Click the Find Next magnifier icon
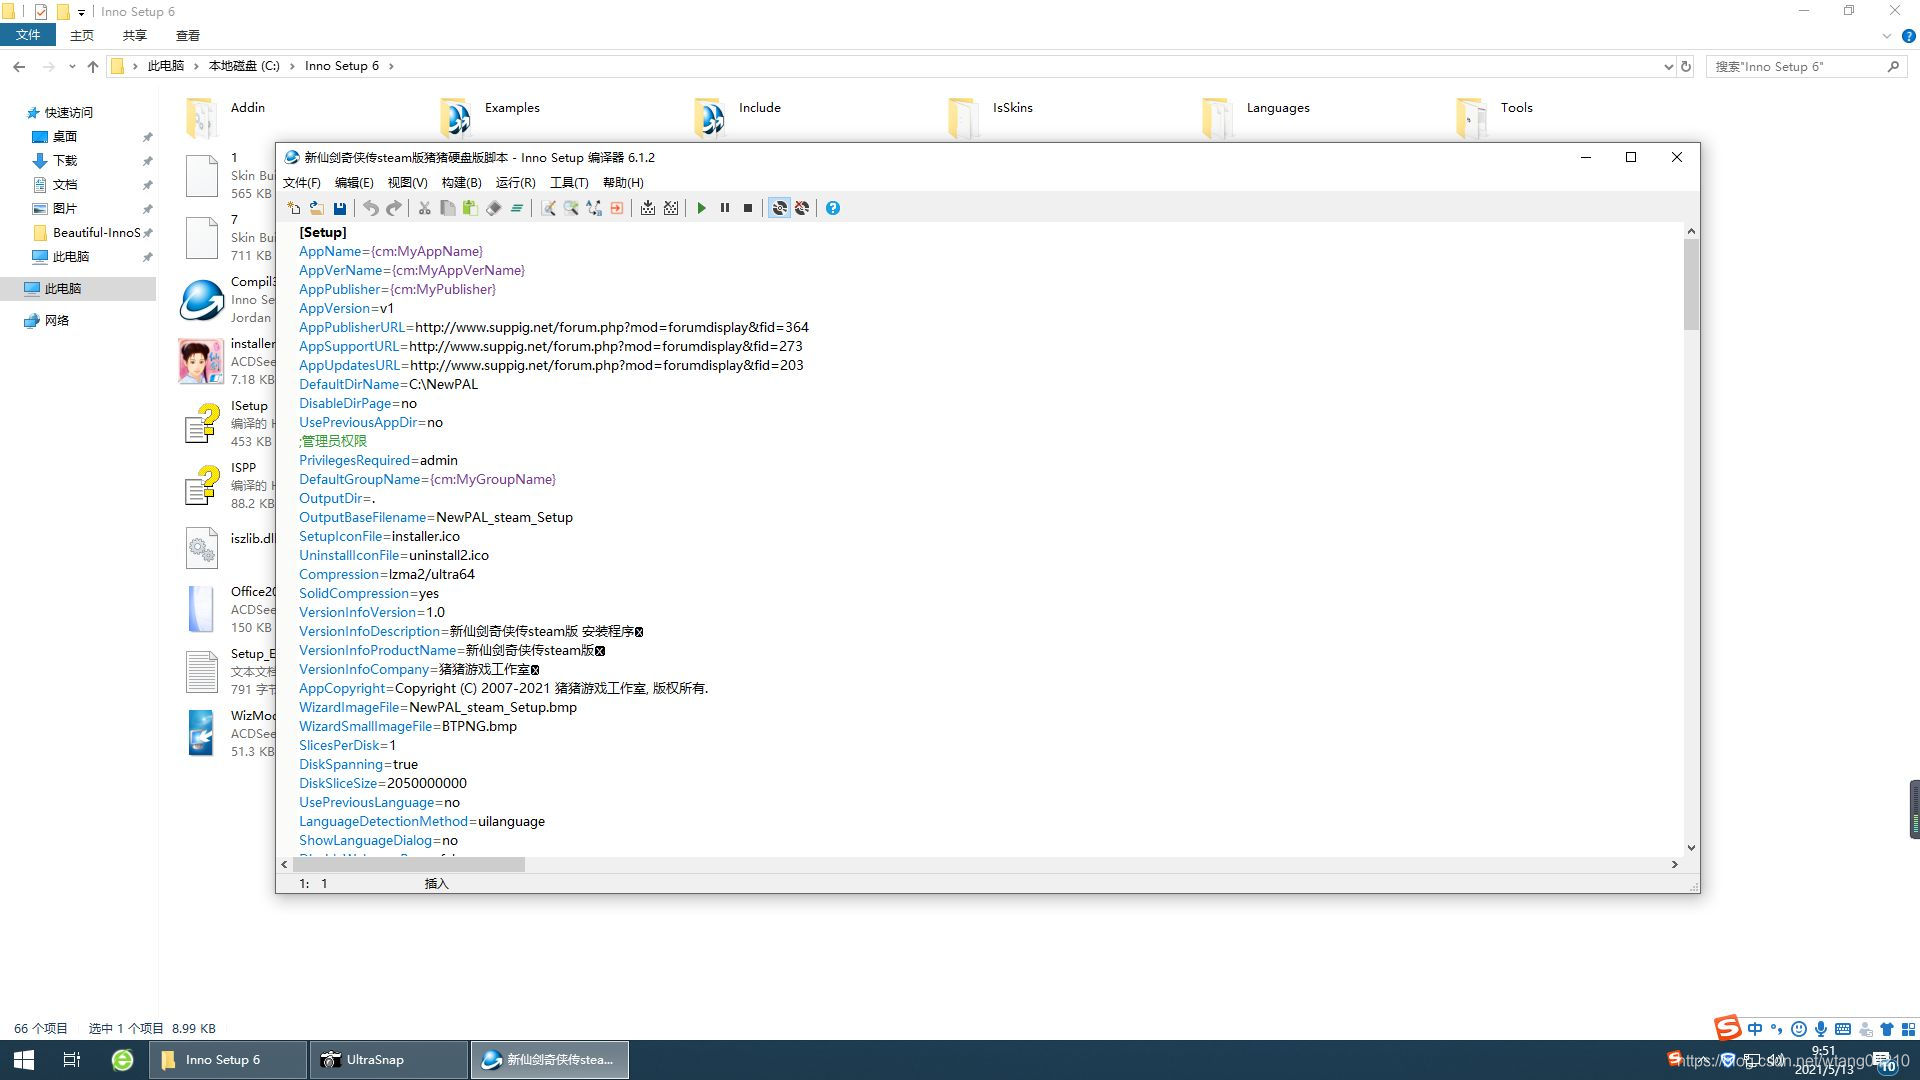 571,208
